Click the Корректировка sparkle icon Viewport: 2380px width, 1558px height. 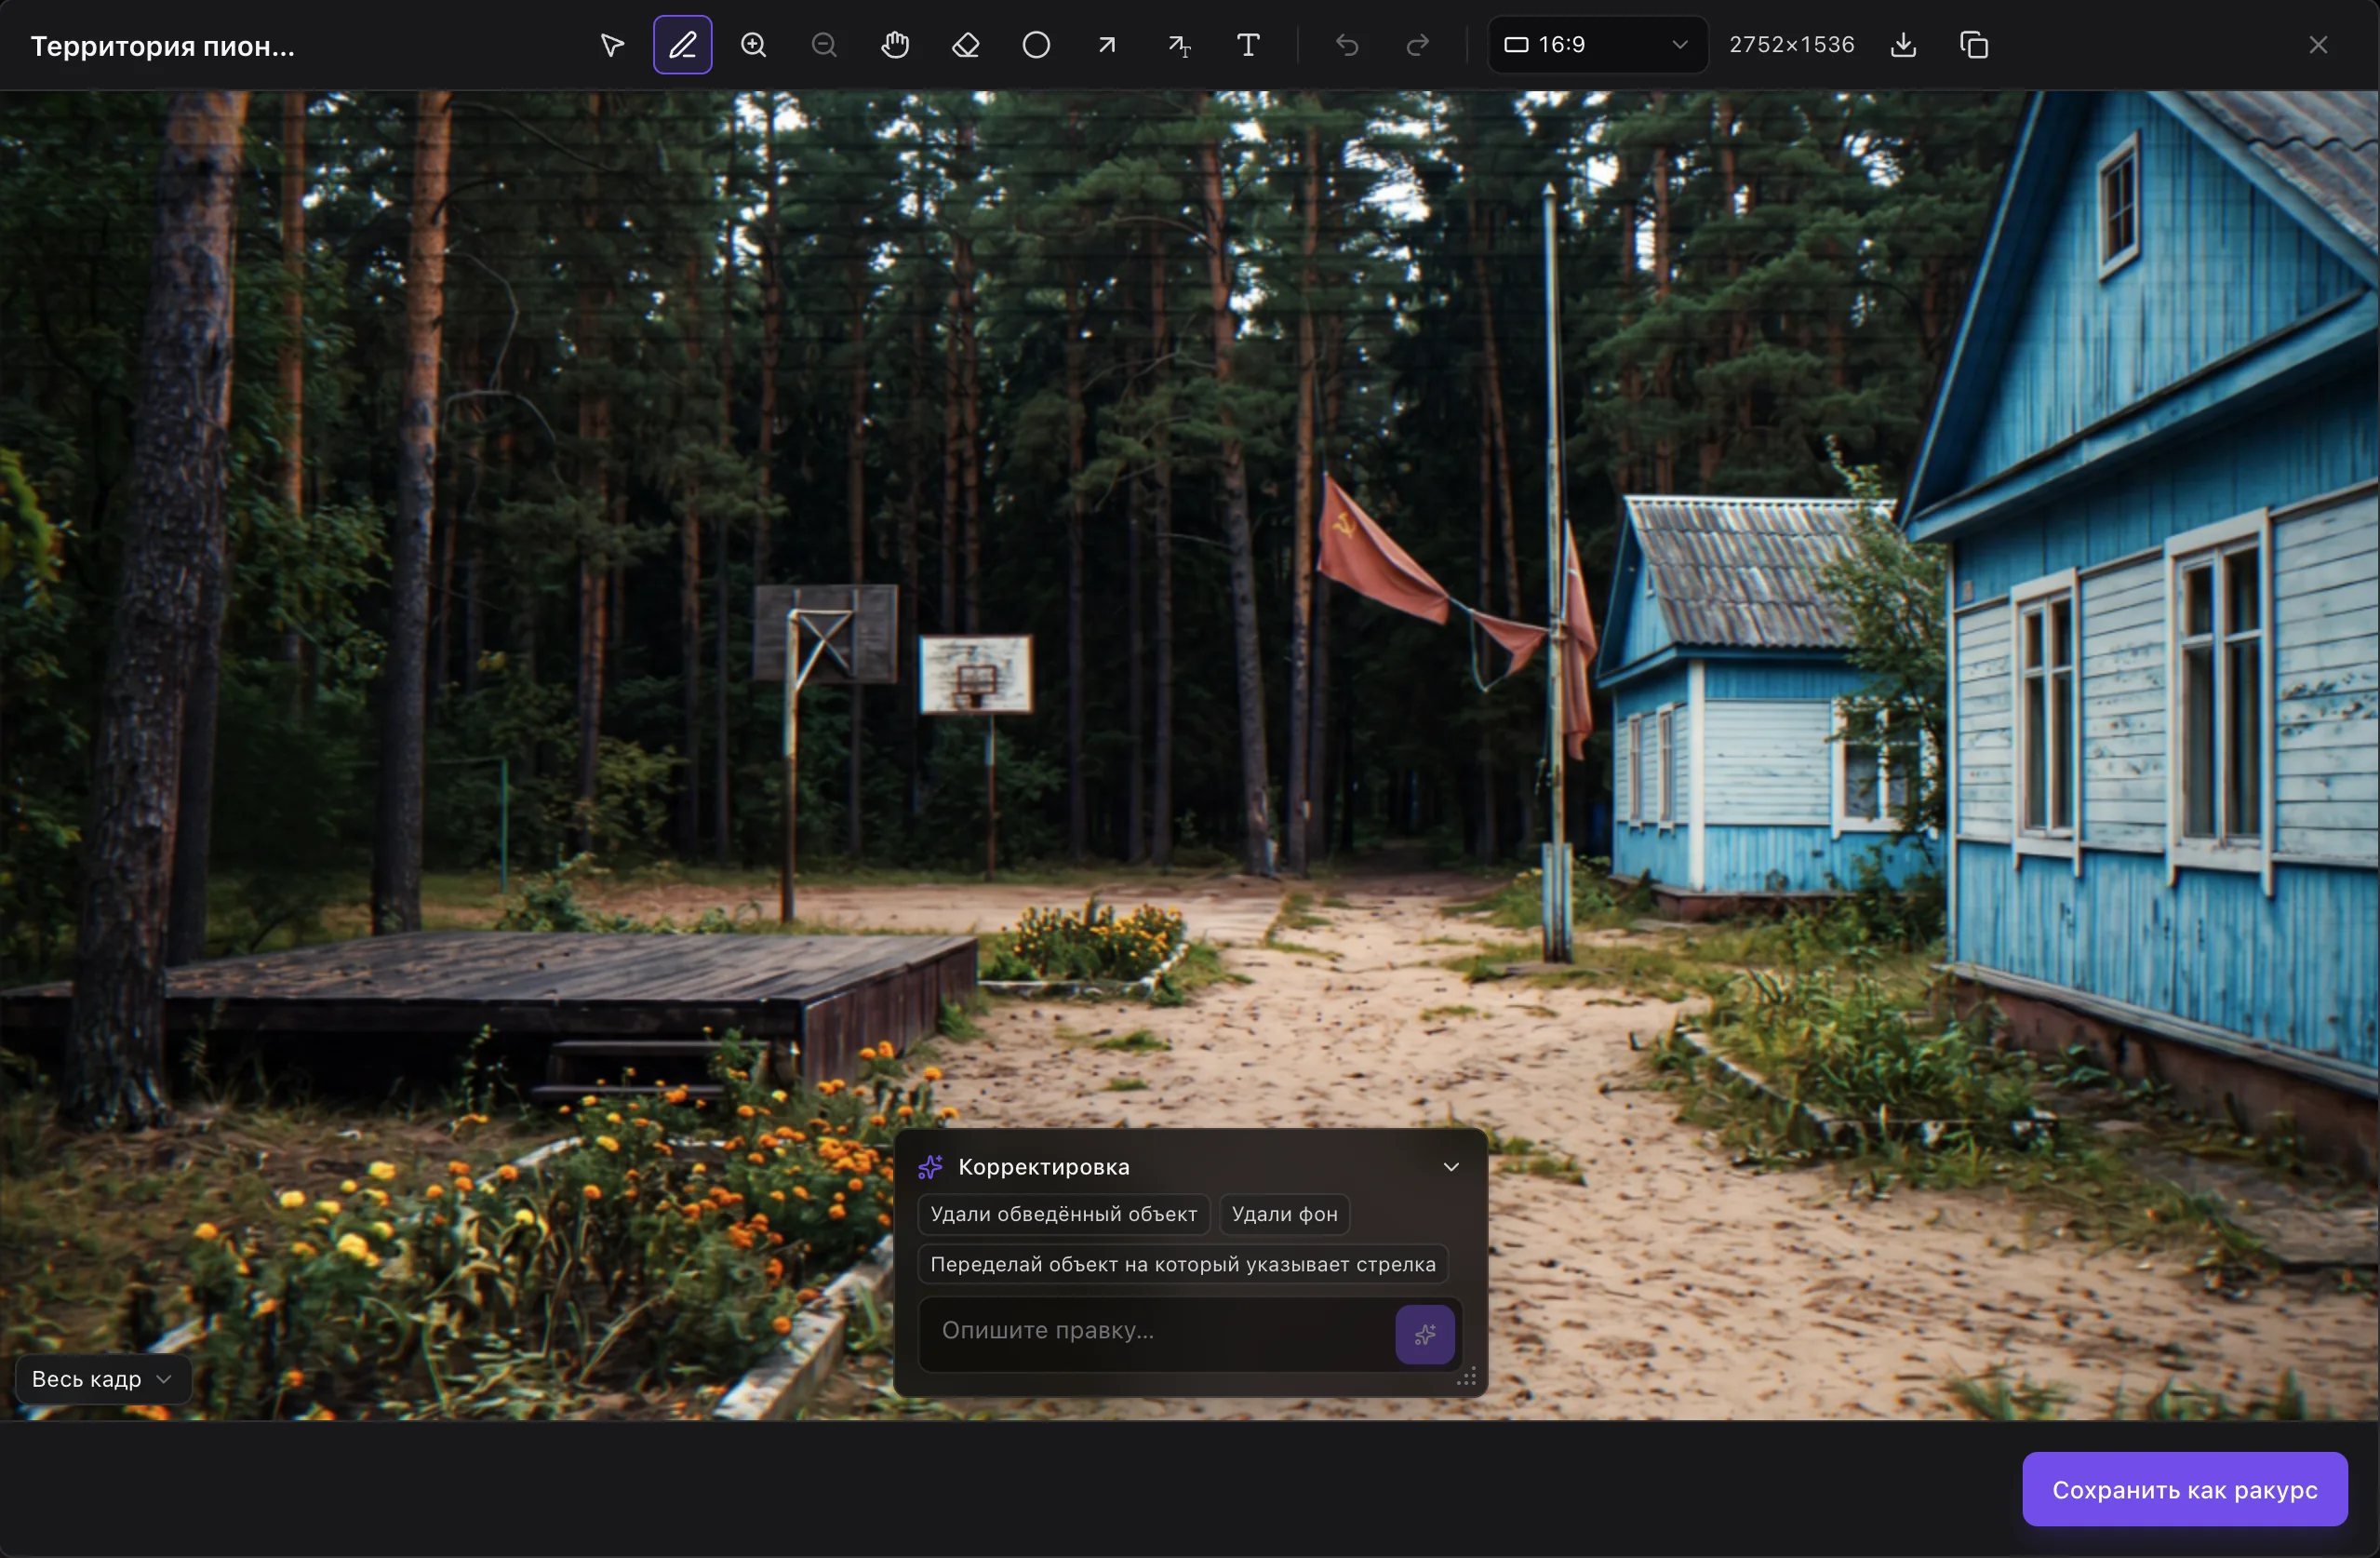[931, 1167]
